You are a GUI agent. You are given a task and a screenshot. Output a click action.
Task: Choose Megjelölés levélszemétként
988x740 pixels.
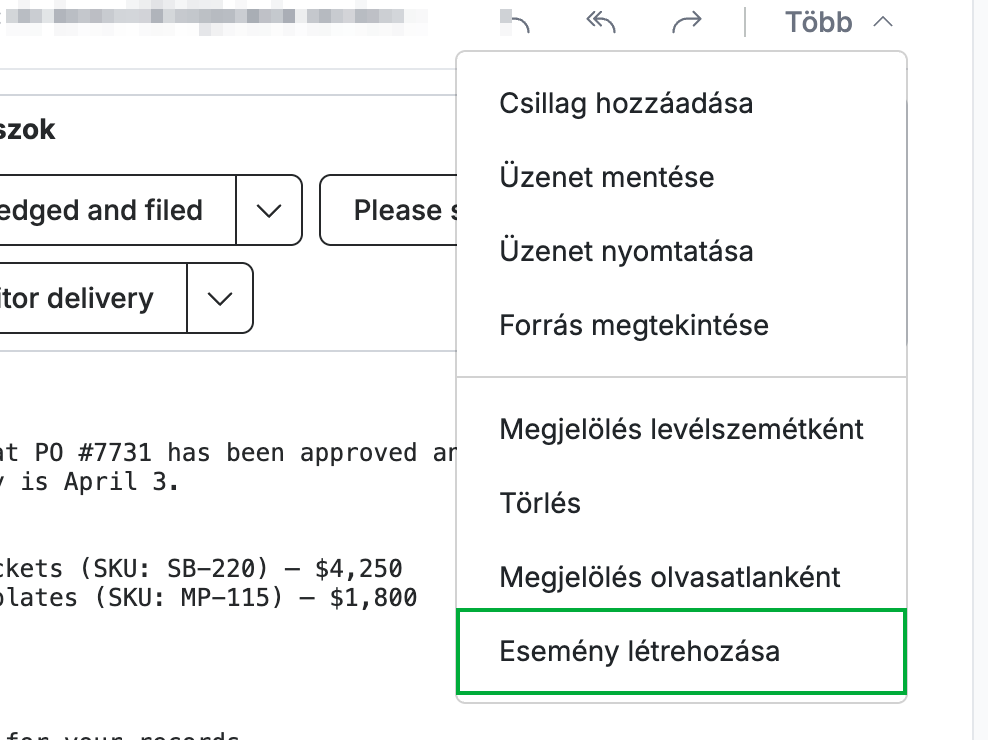(682, 429)
